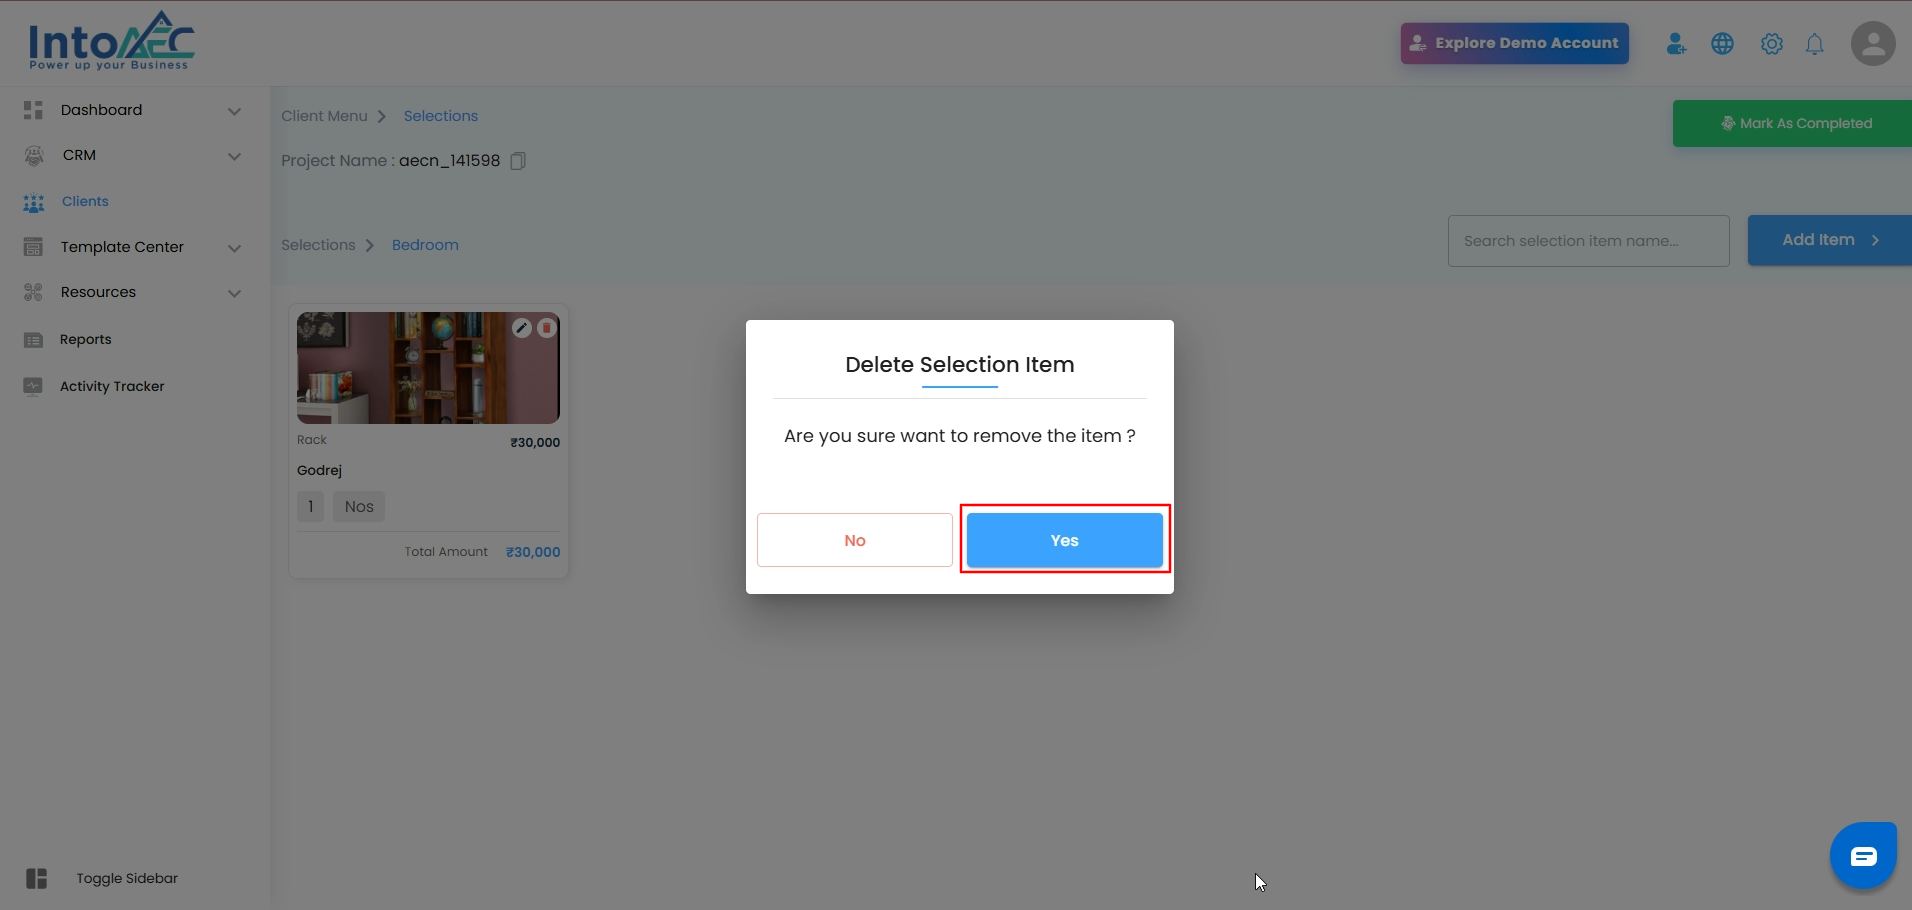Open the notifications bell
The width and height of the screenshot is (1912, 910).
click(1814, 44)
